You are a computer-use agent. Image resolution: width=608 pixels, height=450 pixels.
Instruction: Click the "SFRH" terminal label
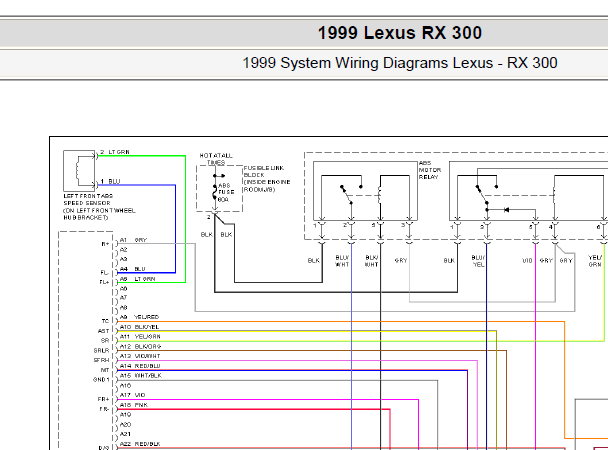[102, 360]
